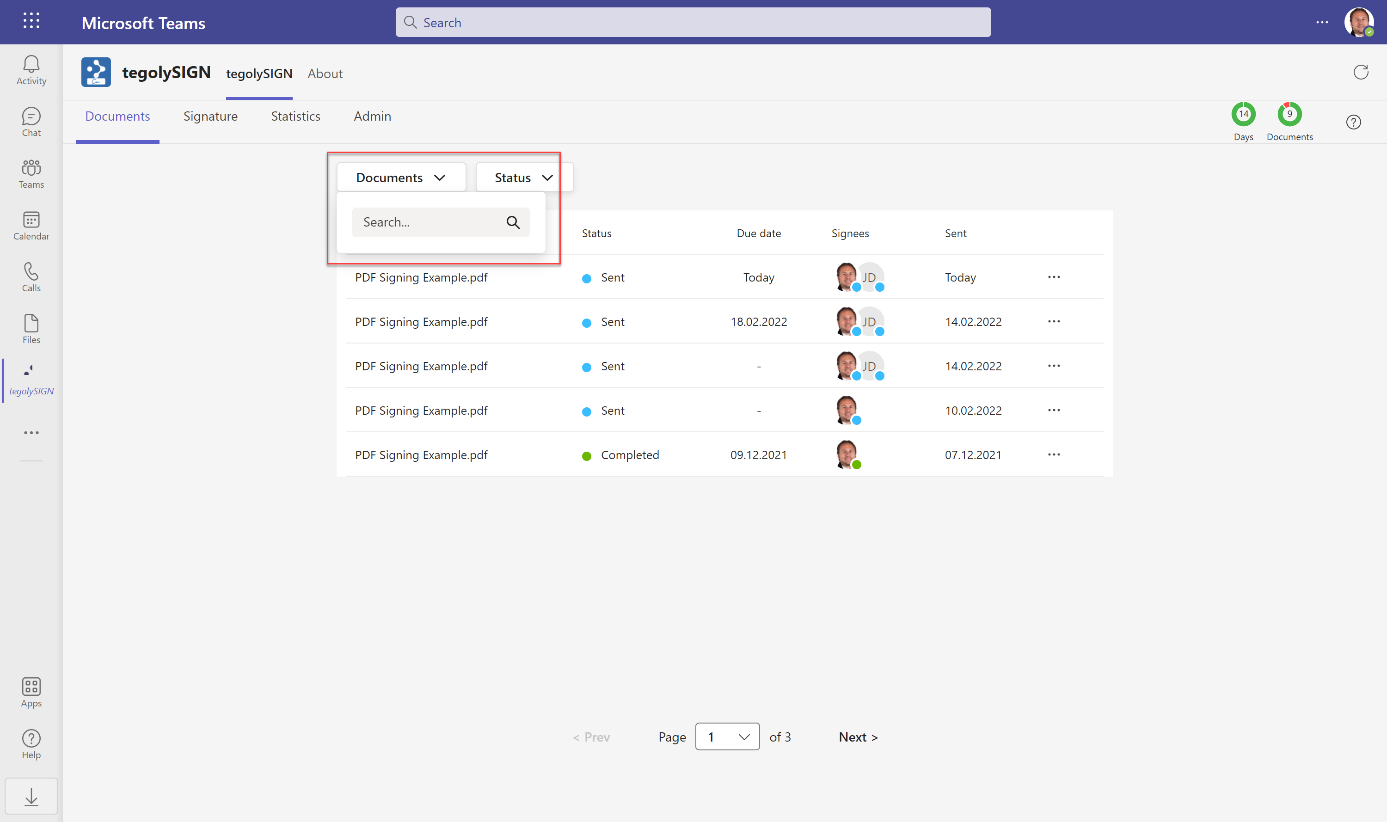1387x822 pixels.
Task: Click the download desktop app icon
Action: [31, 796]
